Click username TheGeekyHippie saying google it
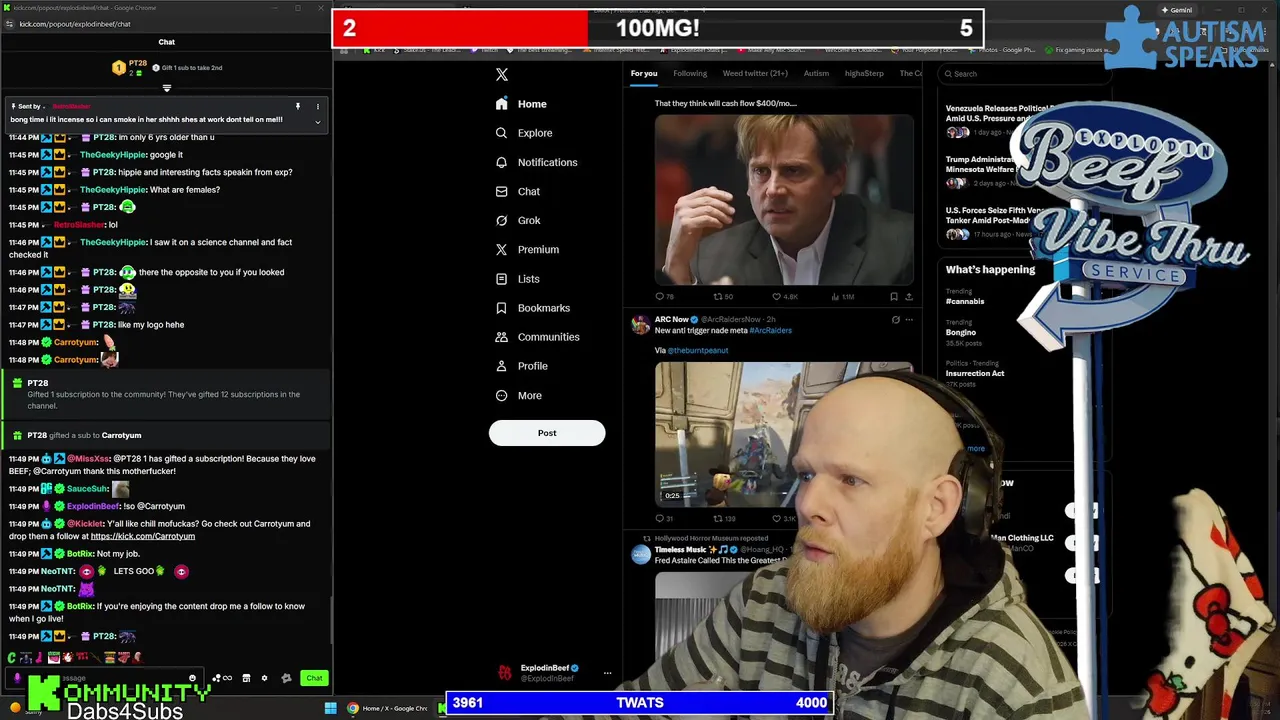 (x=113, y=155)
